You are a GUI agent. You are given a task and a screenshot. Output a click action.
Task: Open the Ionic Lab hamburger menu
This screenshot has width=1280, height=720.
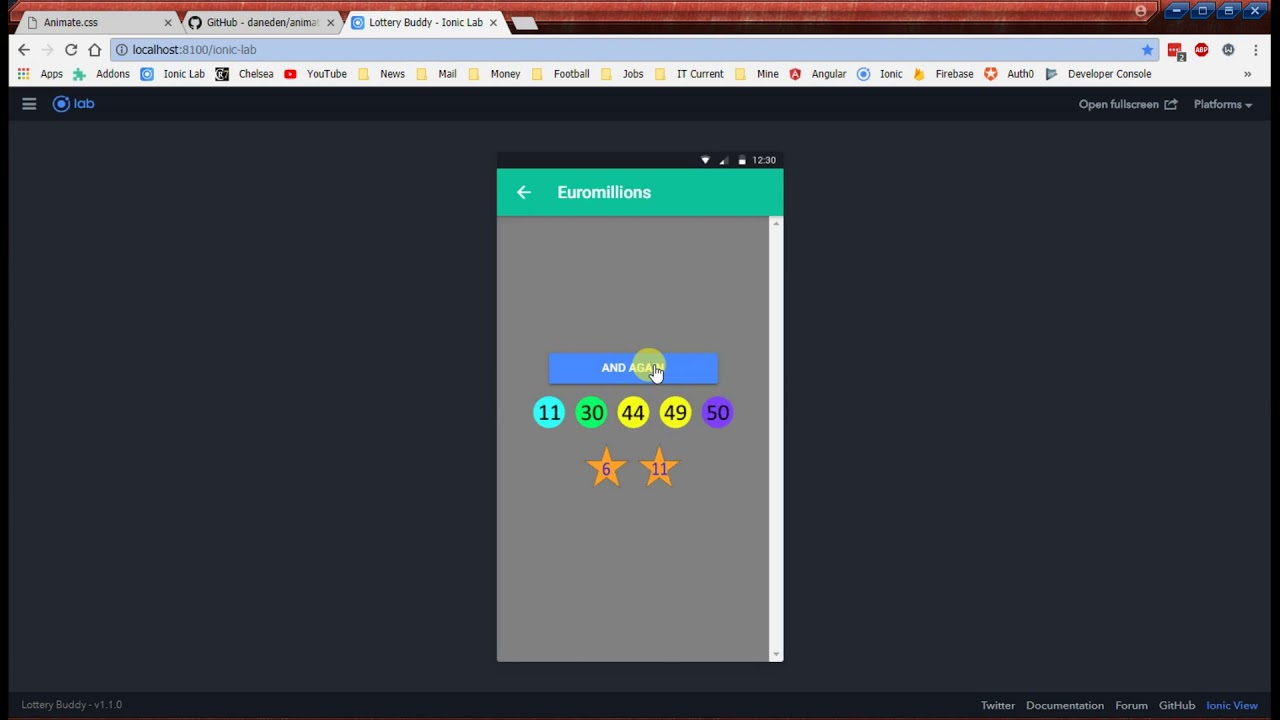coord(29,104)
